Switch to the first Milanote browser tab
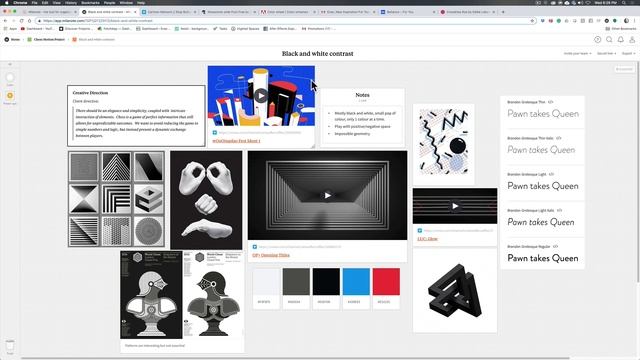640x360 pixels. click(x=49, y=12)
